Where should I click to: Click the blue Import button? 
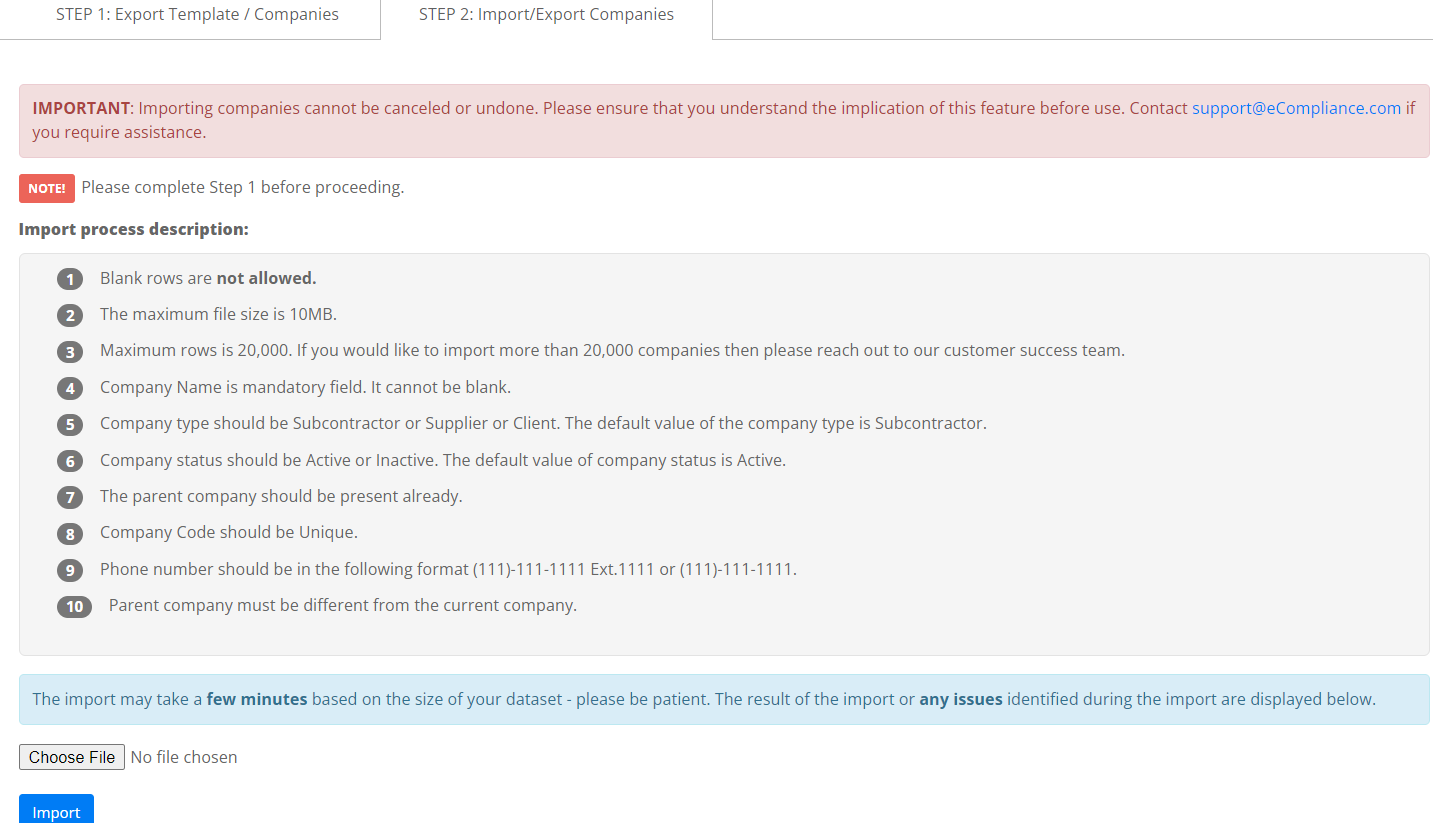(56, 809)
